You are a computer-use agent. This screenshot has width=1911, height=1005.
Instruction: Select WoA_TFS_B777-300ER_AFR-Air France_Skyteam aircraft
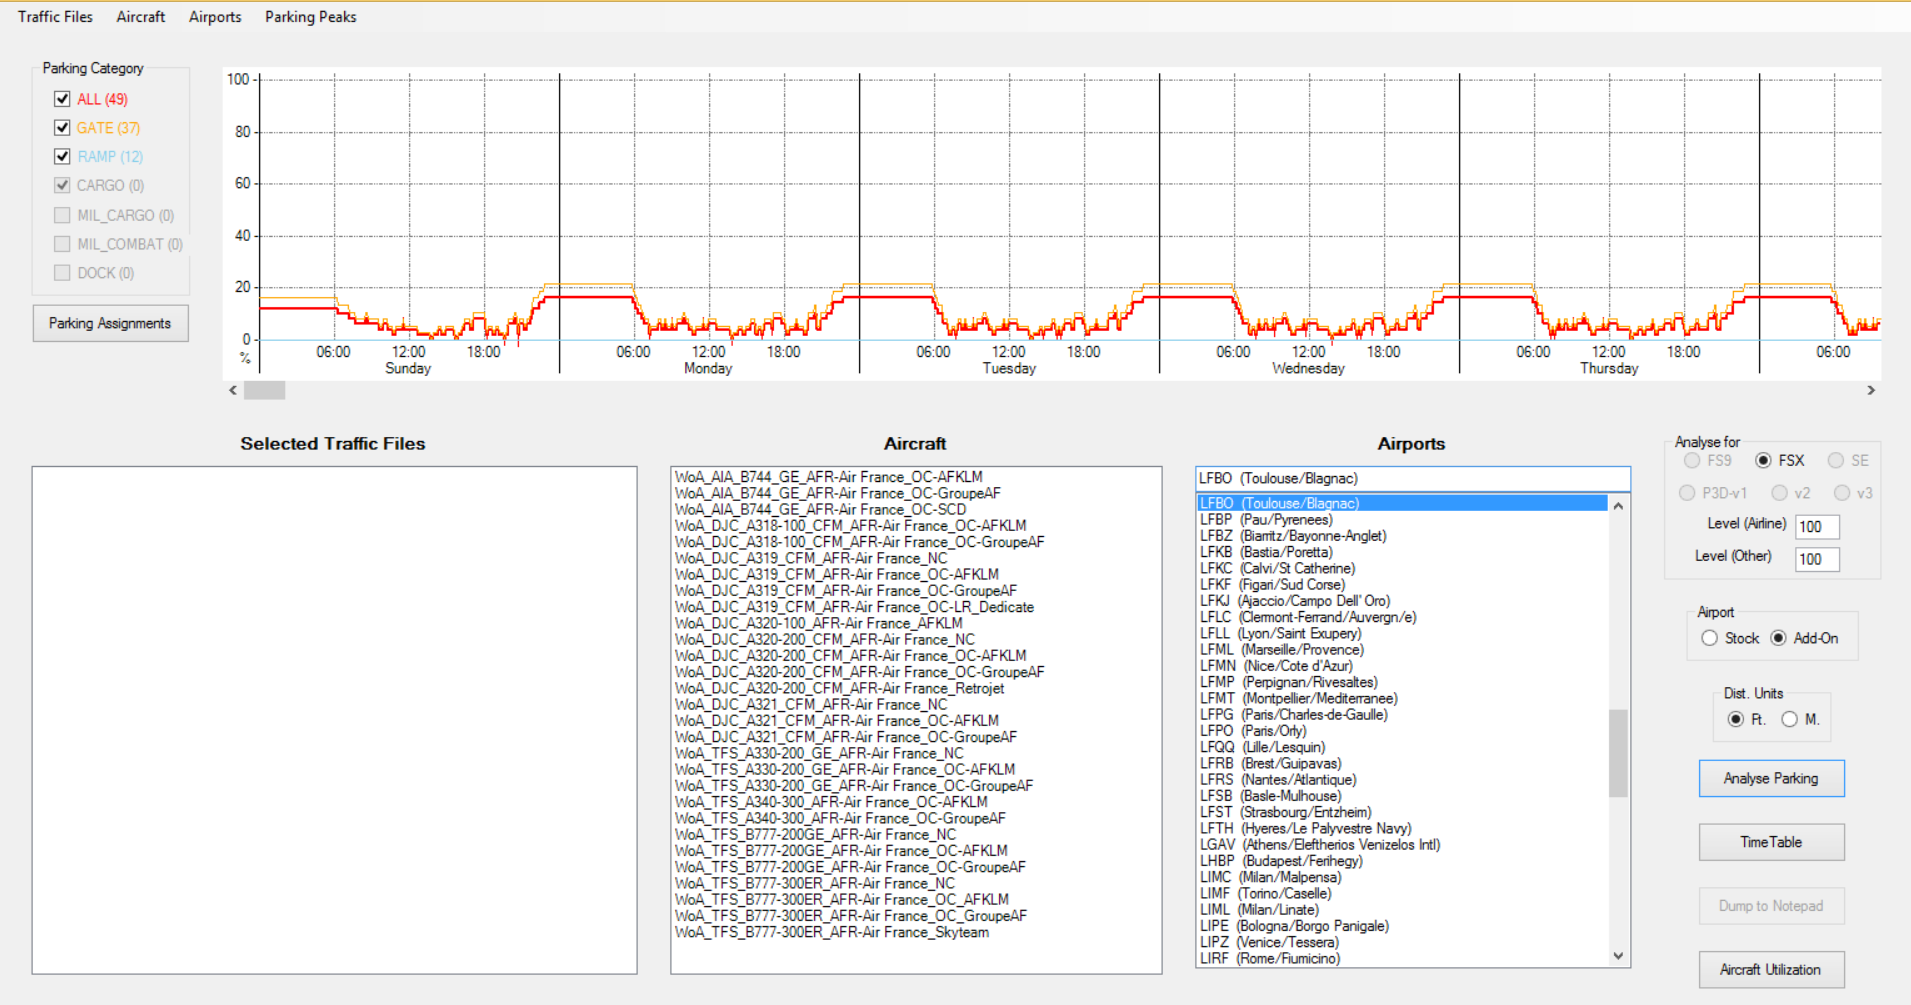tap(916, 932)
